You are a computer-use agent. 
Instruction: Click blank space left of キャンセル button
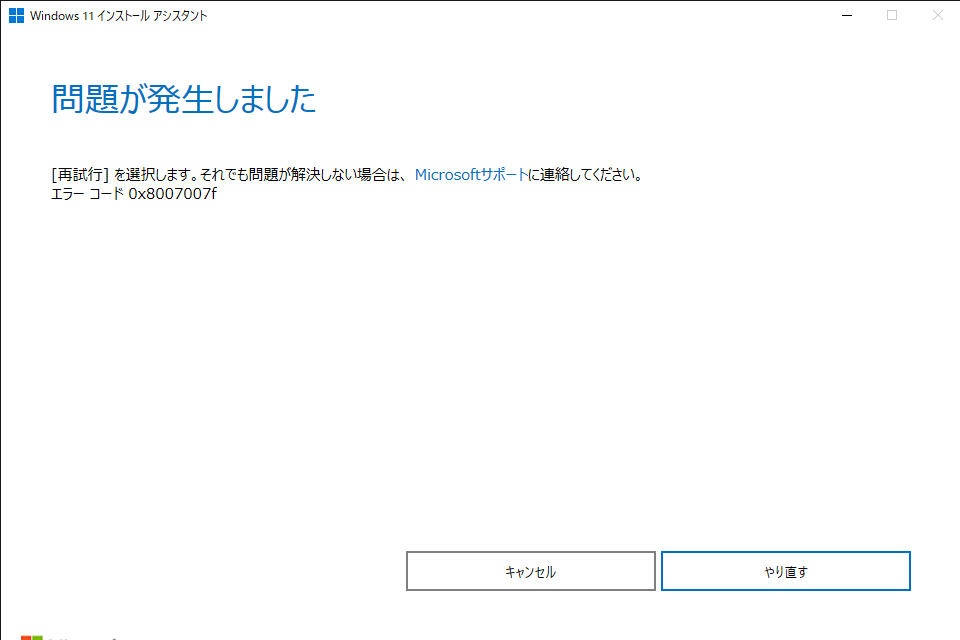tap(200, 571)
